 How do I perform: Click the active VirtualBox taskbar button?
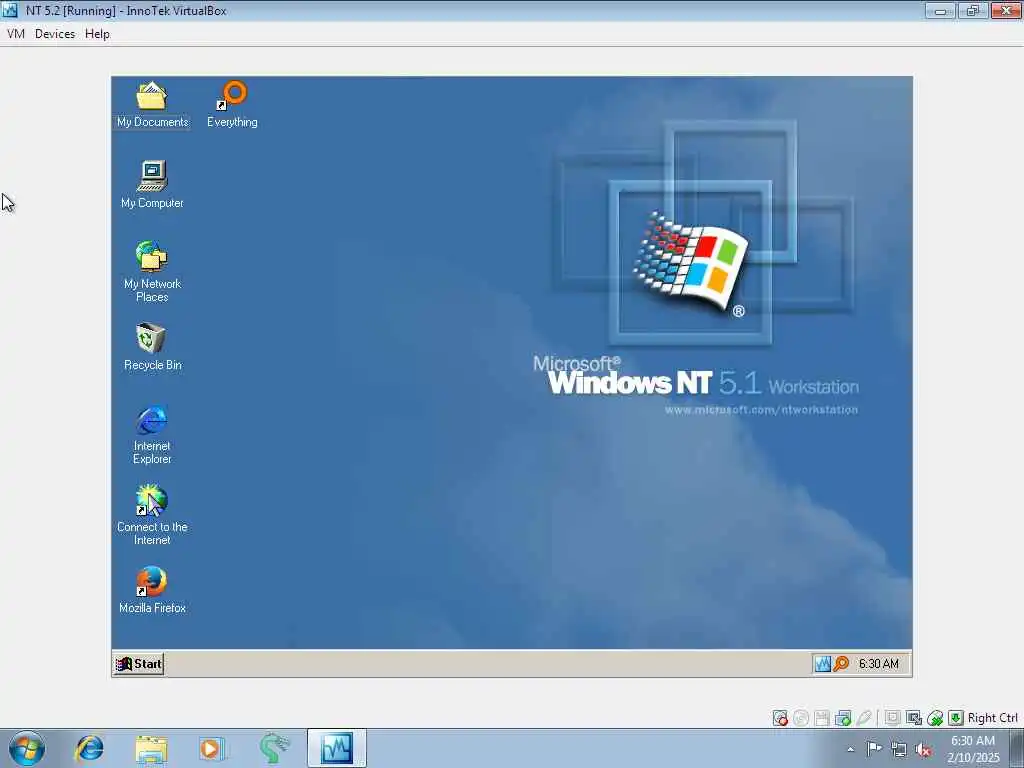tap(337, 748)
